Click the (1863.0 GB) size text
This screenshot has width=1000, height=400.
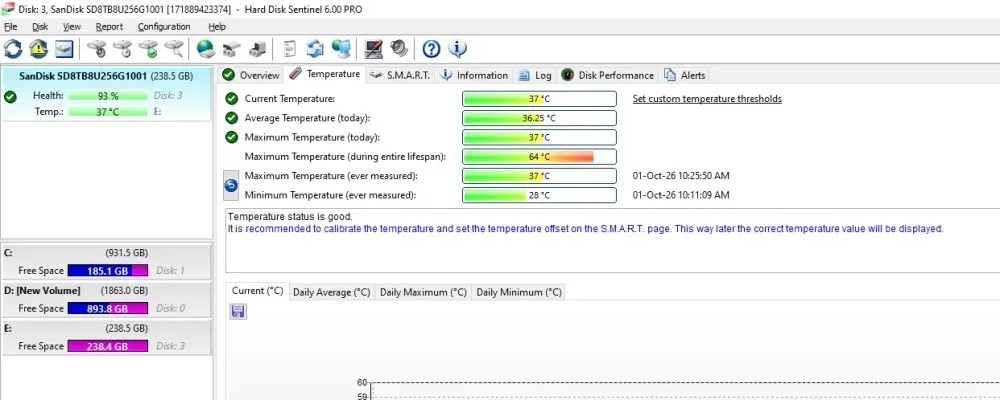coord(124,291)
